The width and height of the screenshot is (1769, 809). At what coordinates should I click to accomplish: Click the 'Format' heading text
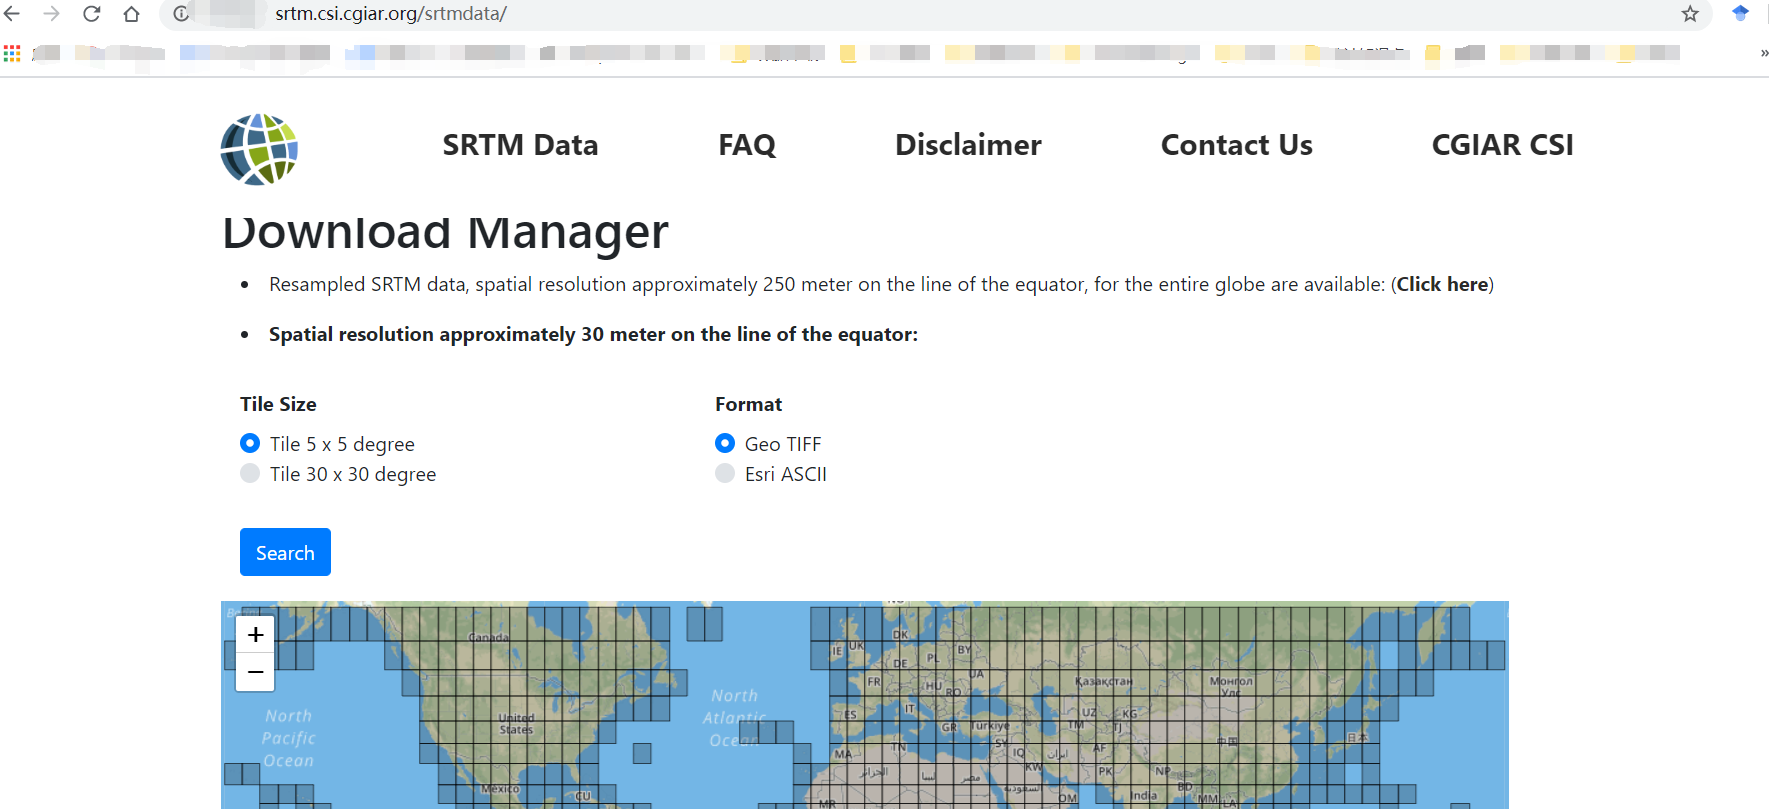pyautogui.click(x=748, y=404)
